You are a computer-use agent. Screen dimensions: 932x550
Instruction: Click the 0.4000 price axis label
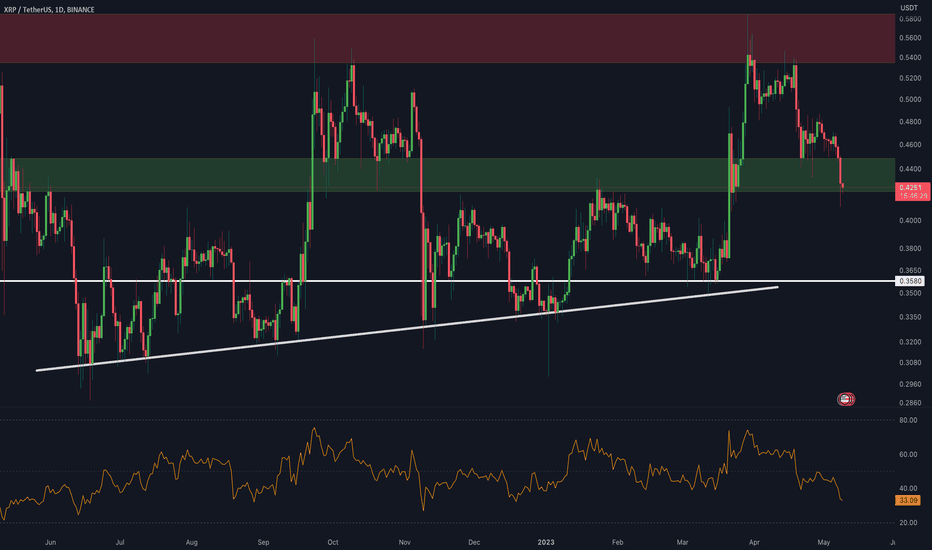click(910, 221)
